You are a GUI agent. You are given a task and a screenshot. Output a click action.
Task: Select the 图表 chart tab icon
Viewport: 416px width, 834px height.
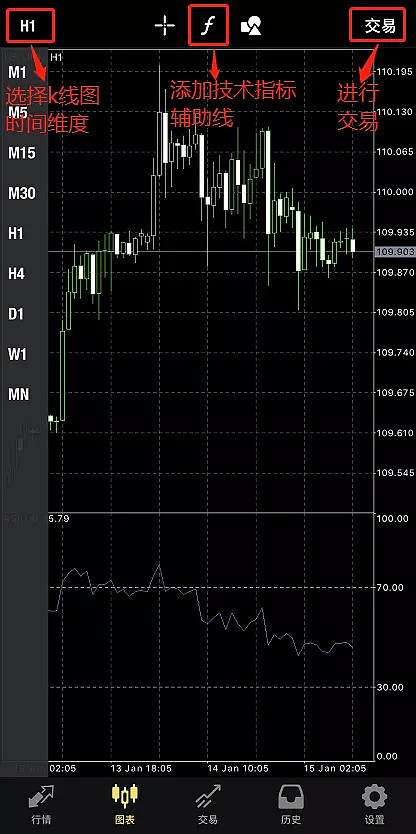[x=124, y=797]
